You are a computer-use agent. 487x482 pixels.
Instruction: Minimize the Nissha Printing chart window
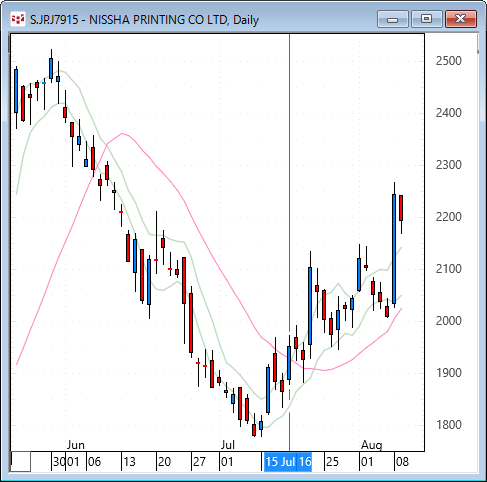coord(393,19)
